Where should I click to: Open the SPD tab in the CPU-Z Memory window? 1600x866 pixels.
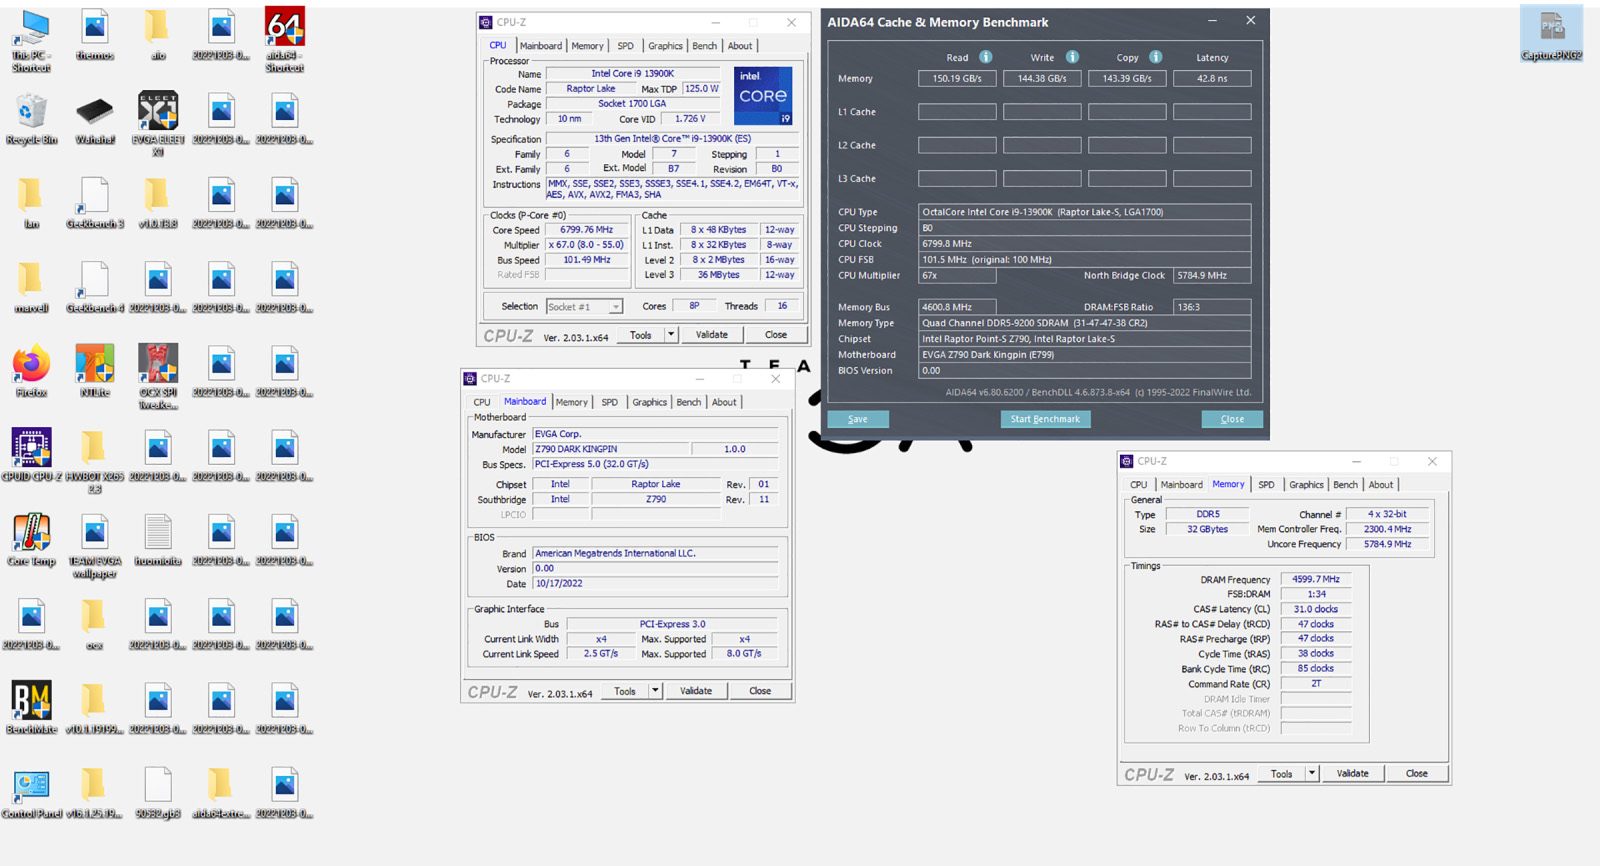click(x=1266, y=485)
